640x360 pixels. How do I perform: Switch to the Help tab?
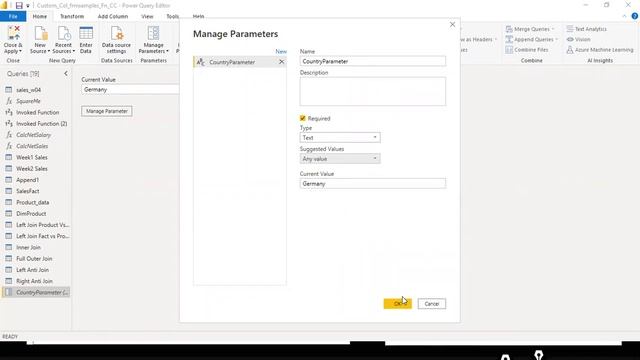click(198, 16)
